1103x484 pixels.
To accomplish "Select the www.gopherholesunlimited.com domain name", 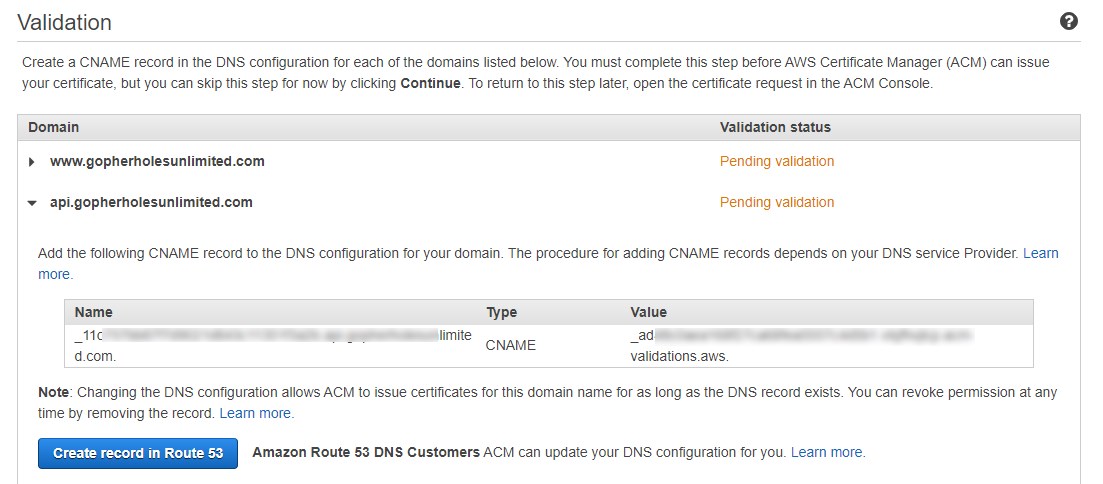I will (157, 161).
